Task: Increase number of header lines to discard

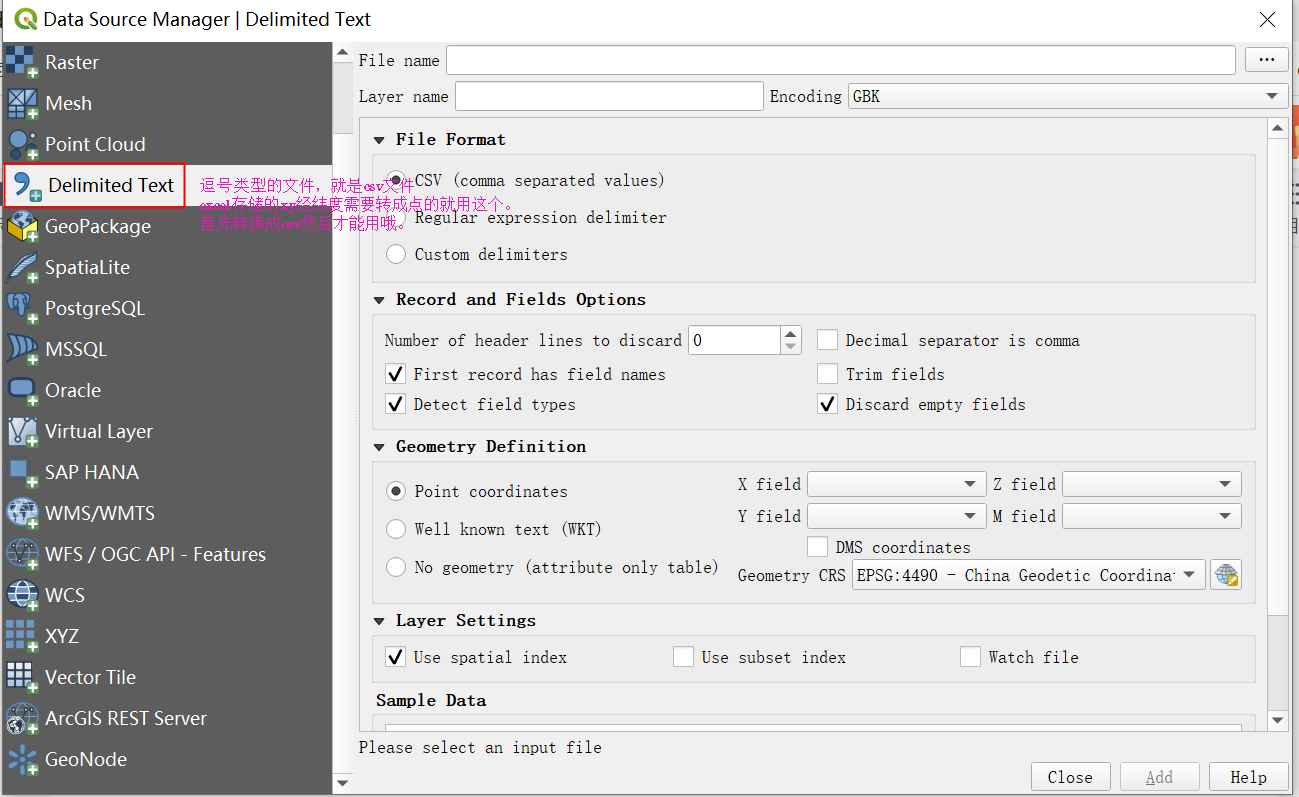Action: click(791, 334)
